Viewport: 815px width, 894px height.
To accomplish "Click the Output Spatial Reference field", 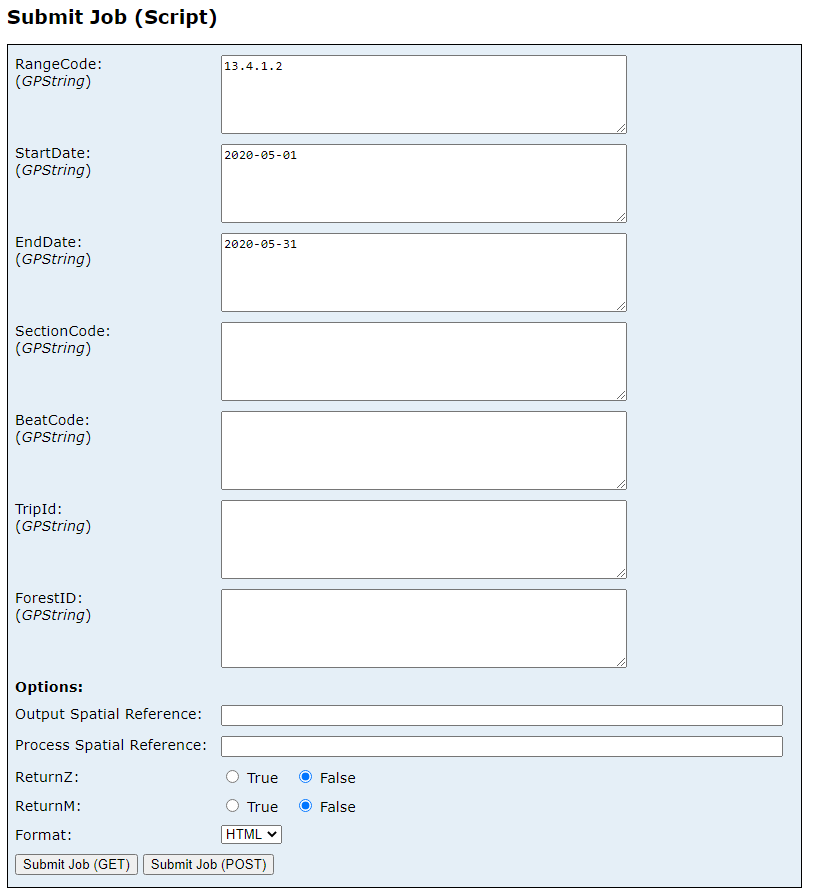I will pyautogui.click(x=500, y=715).
